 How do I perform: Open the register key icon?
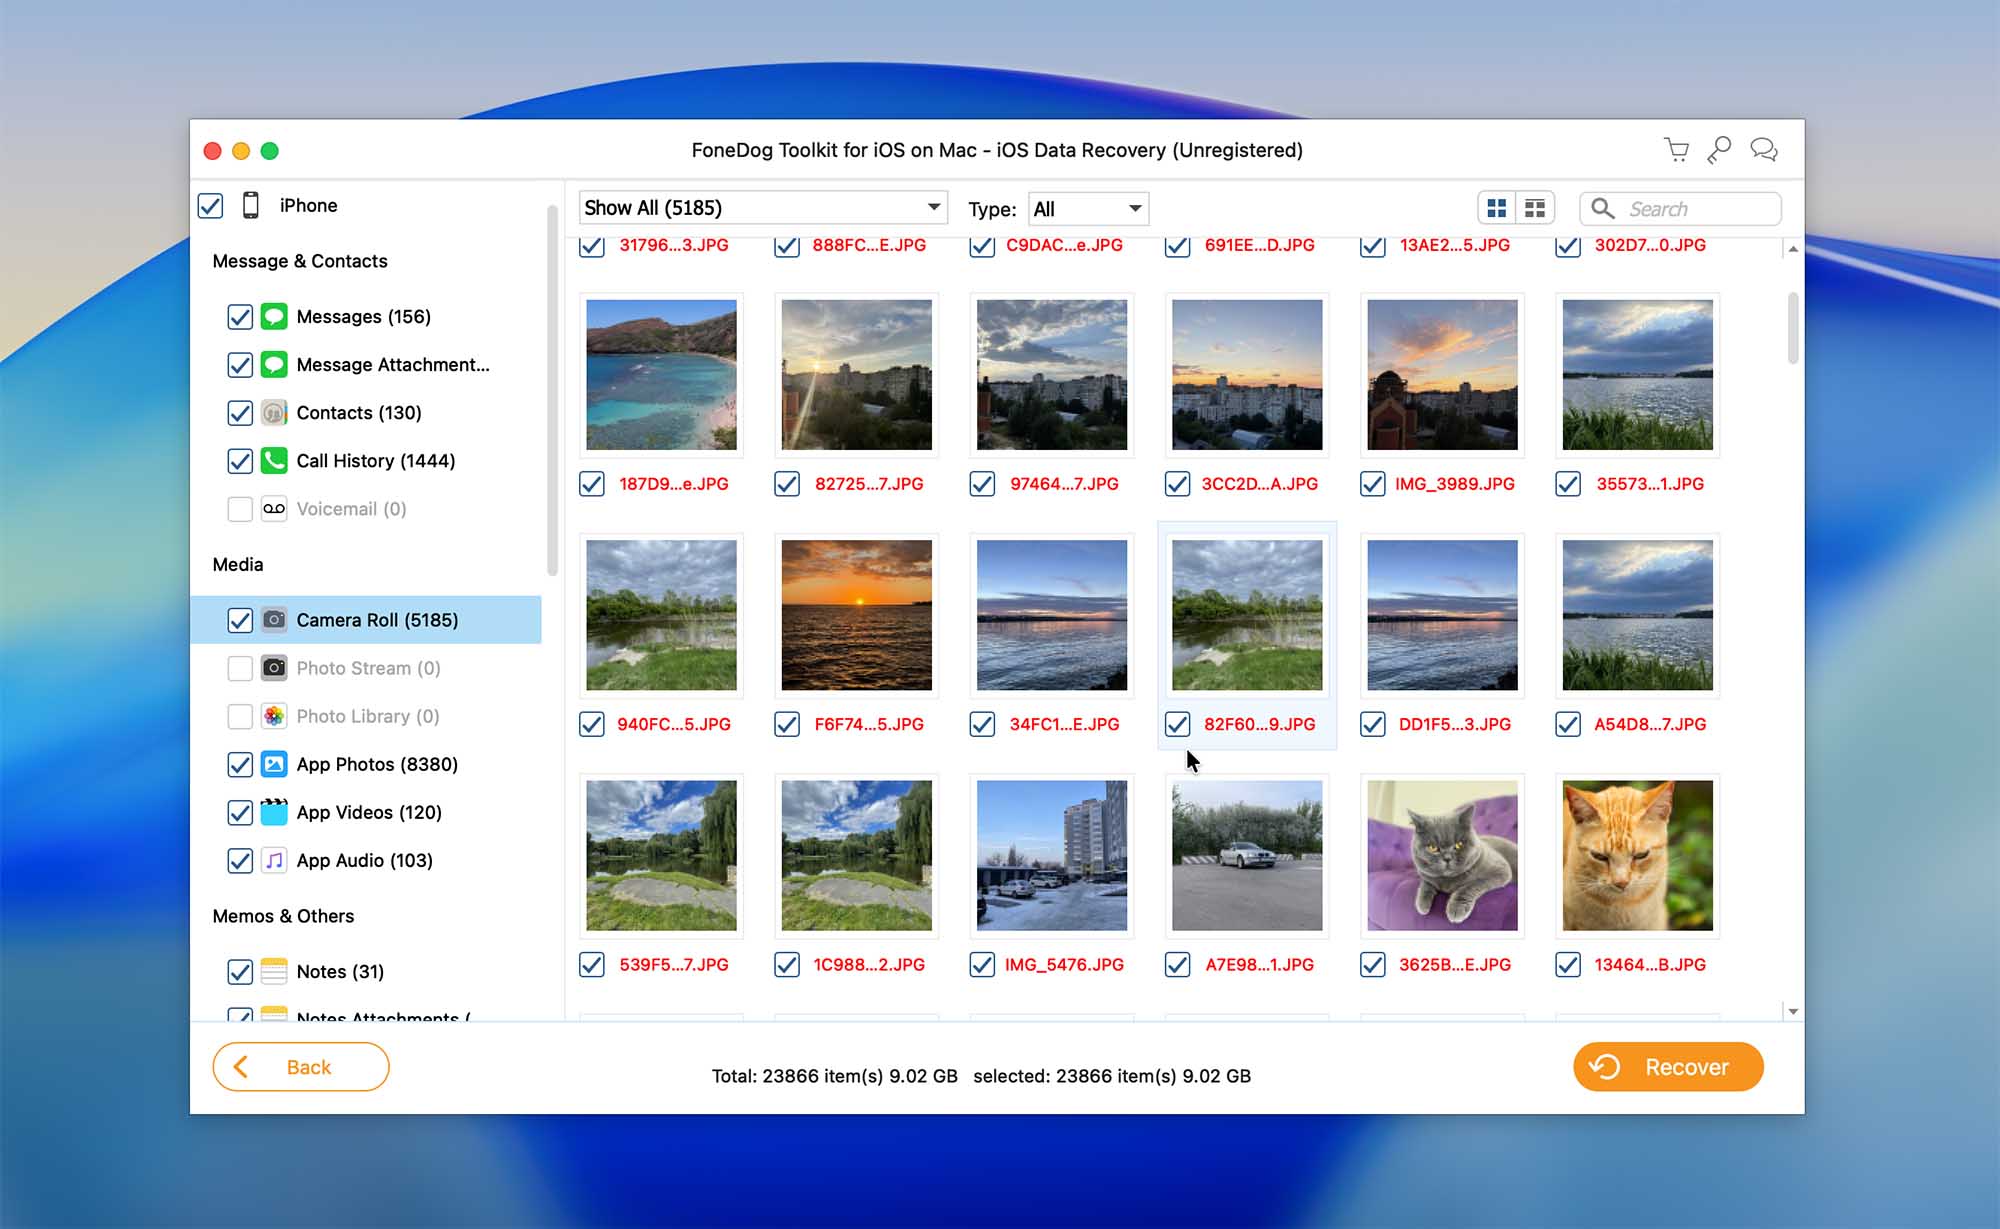coord(1720,150)
